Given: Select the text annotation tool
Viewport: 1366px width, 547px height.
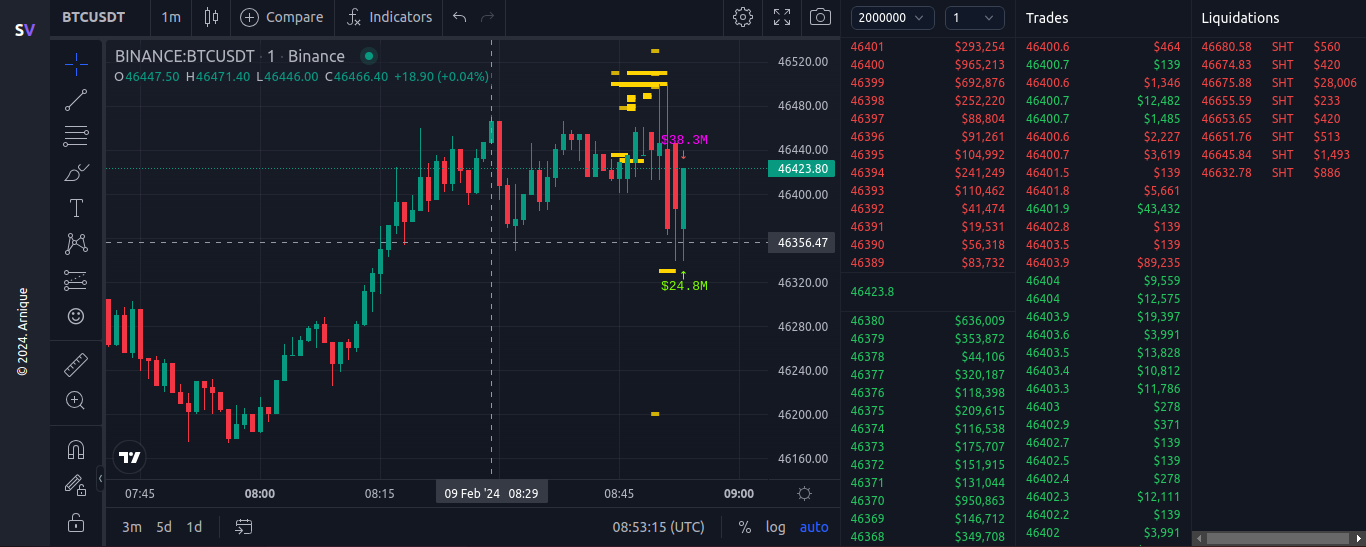Looking at the screenshot, I should 76,208.
